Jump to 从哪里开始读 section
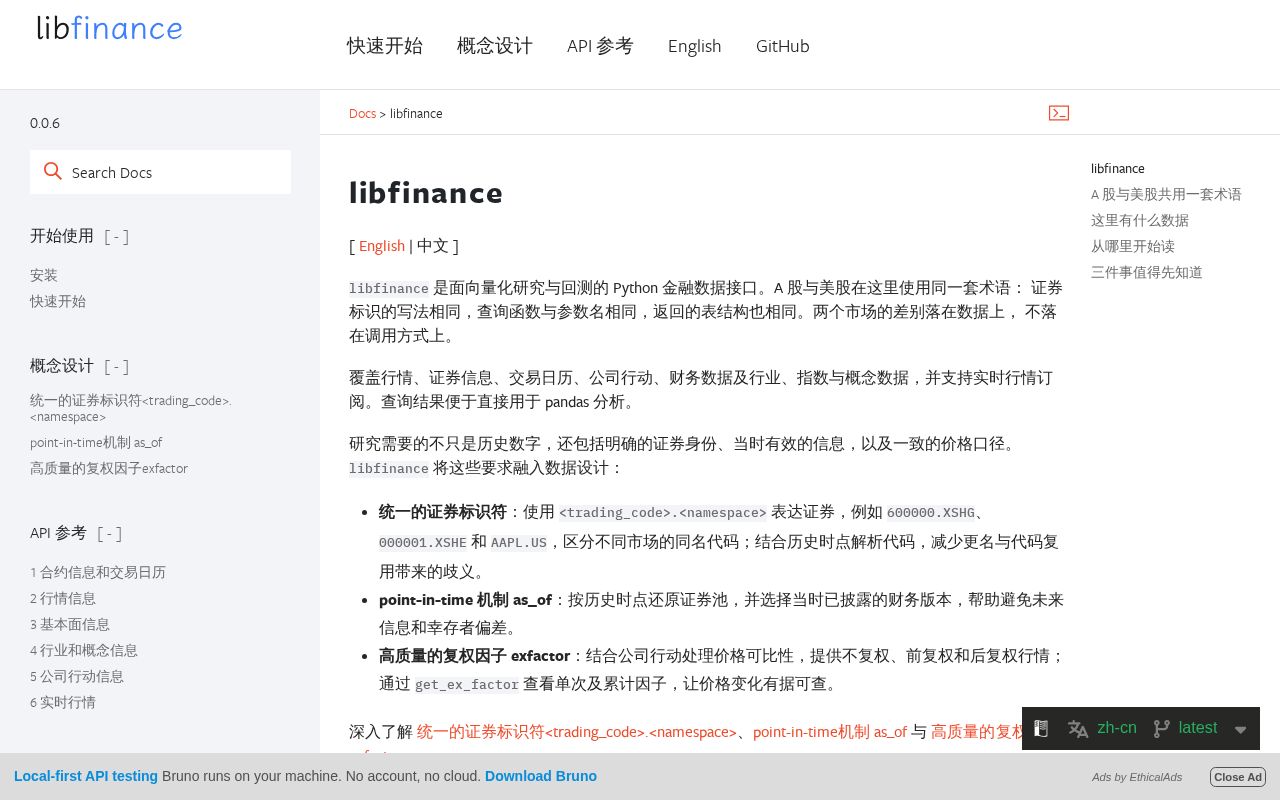Viewport: 1280px width, 800px height. pos(1133,246)
